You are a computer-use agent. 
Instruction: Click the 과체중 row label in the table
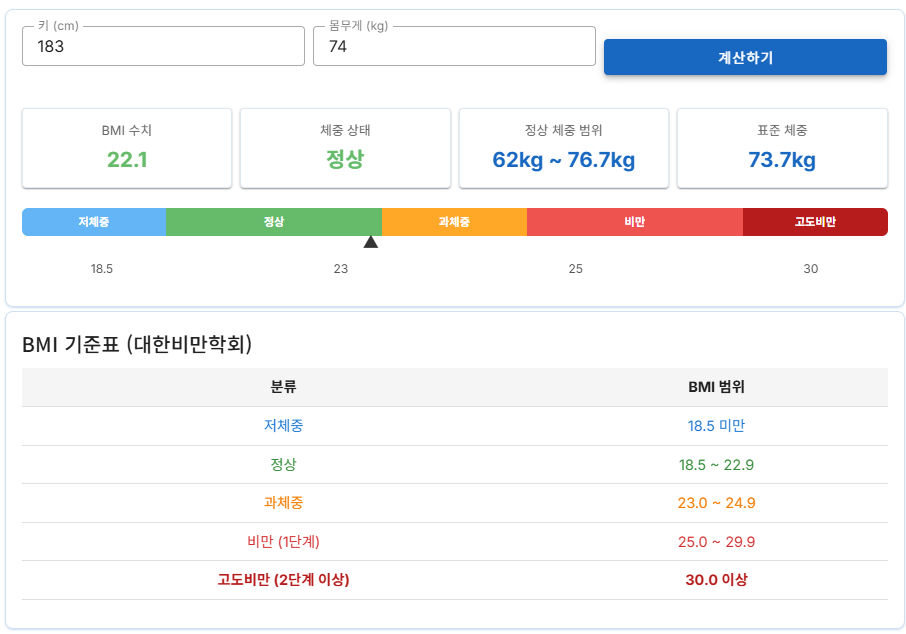[283, 503]
